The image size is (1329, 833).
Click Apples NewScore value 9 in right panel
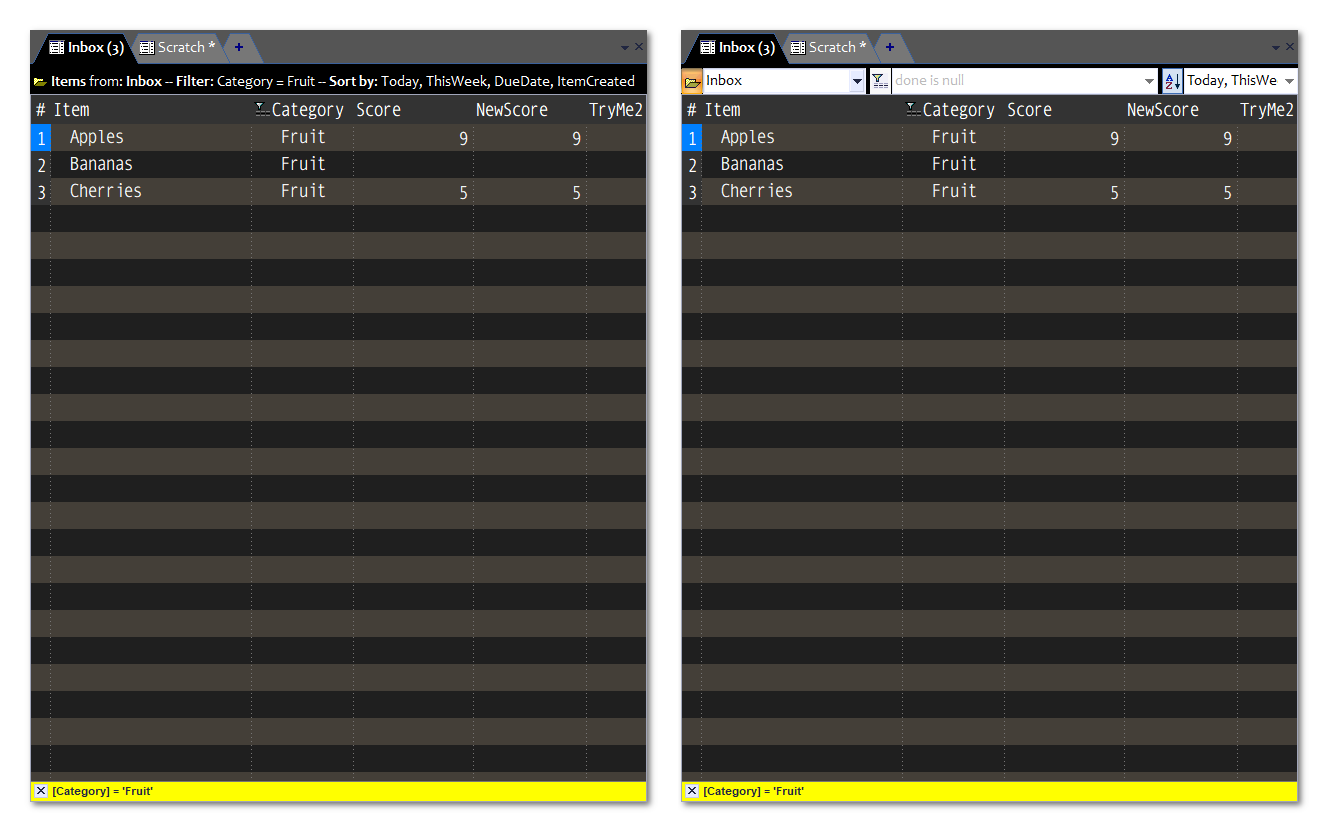pos(1227,139)
